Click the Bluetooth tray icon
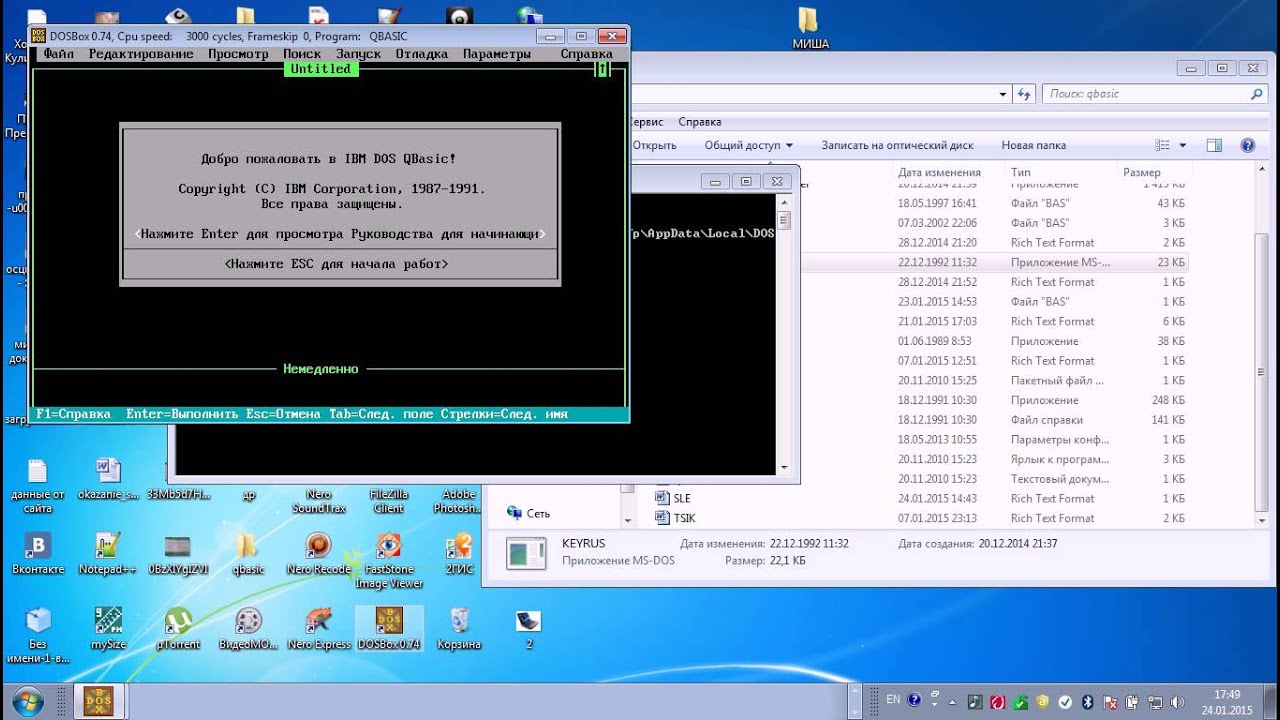Viewport: 1280px width, 720px height. click(x=1089, y=702)
